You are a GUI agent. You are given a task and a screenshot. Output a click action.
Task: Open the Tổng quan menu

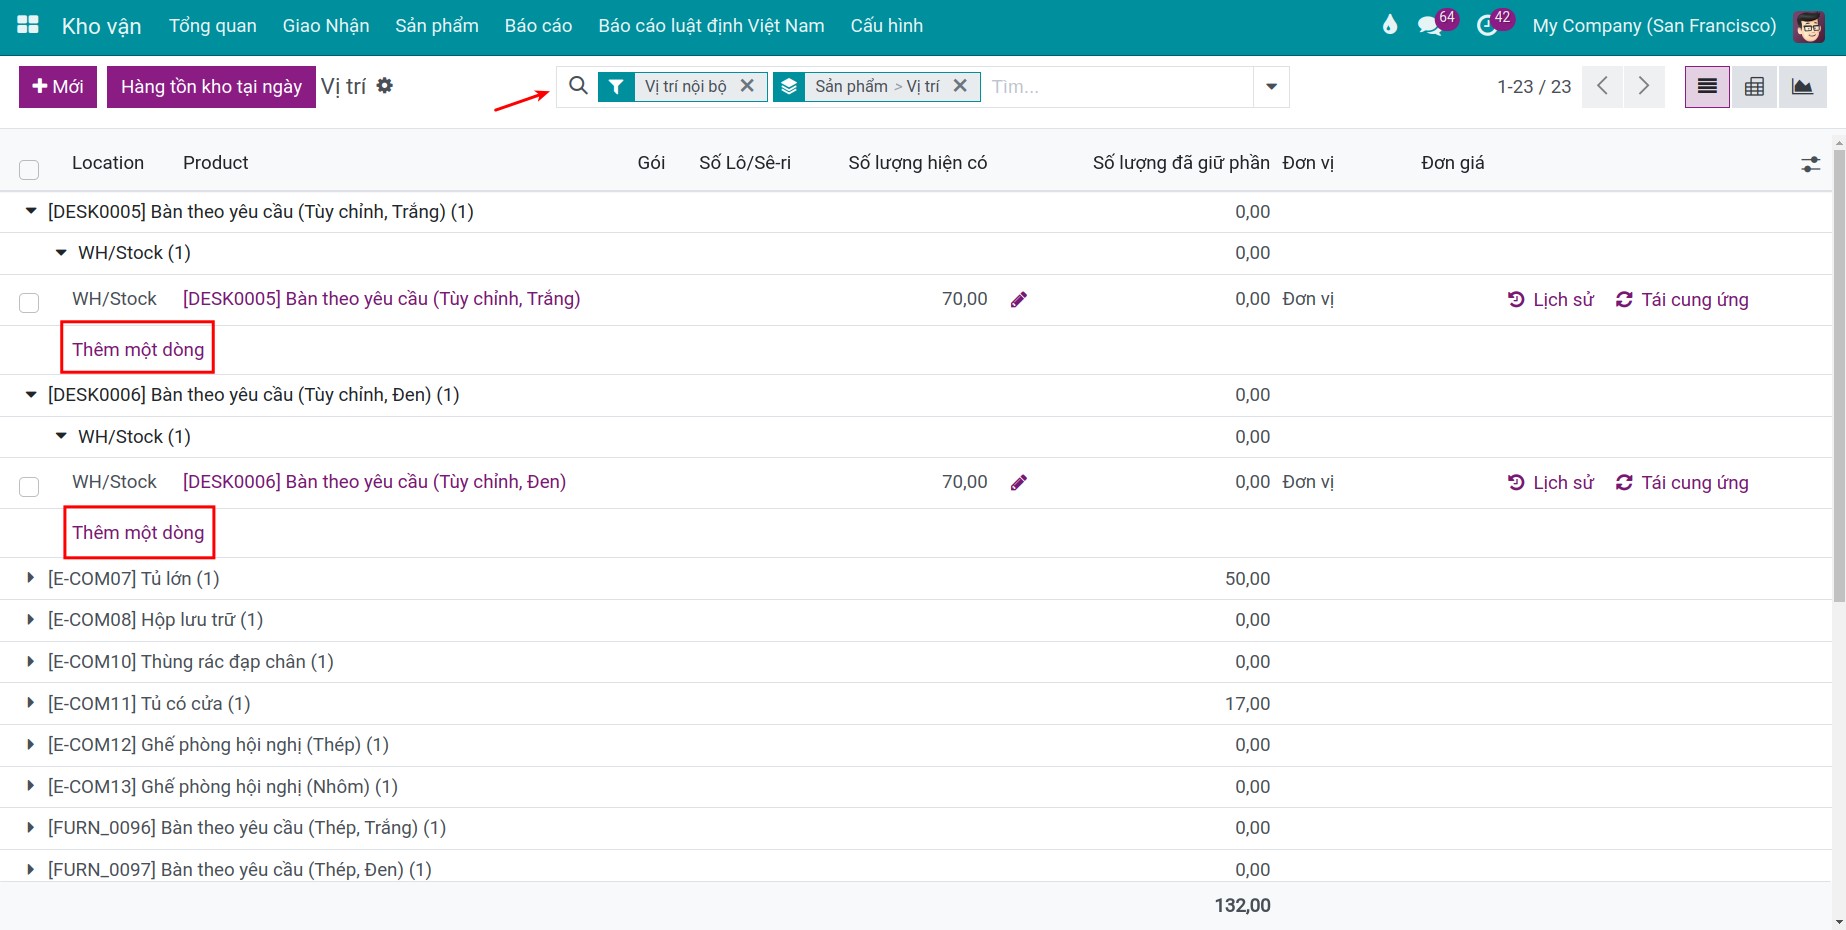tap(213, 26)
